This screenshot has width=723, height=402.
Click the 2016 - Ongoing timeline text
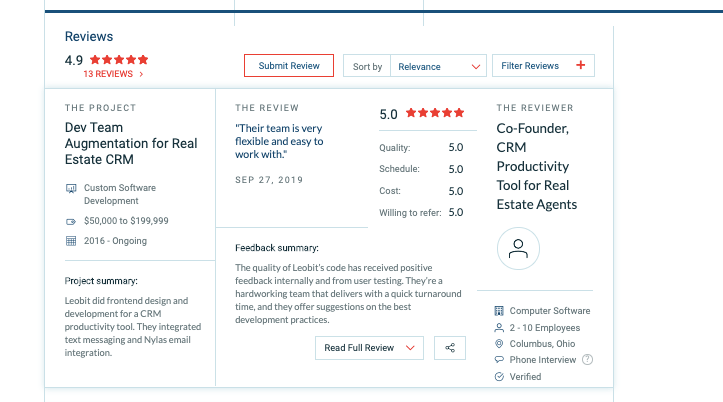(x=115, y=241)
